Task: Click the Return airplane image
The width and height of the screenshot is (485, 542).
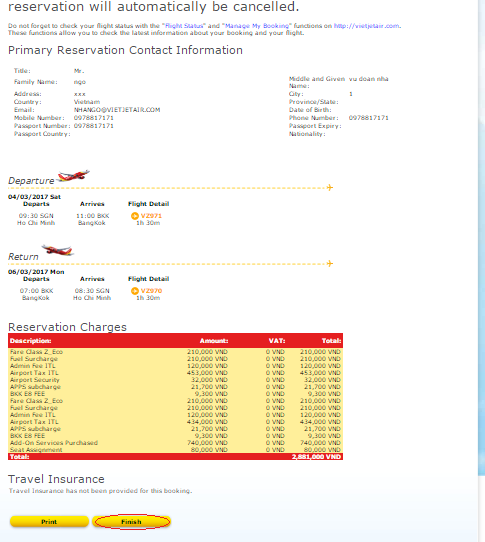Action: pos(58,250)
